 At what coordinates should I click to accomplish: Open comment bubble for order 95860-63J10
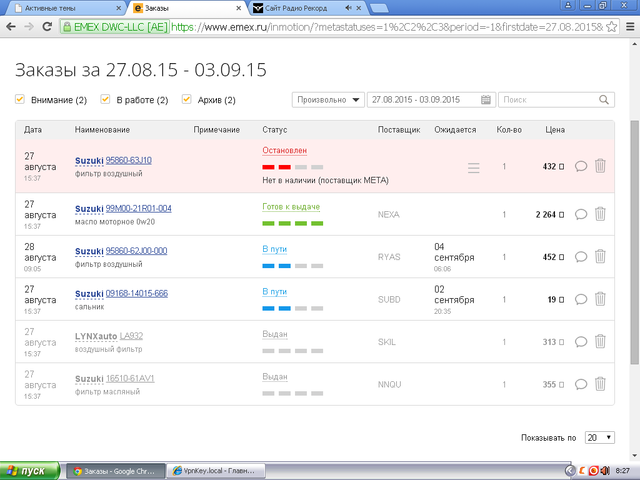coord(581,167)
